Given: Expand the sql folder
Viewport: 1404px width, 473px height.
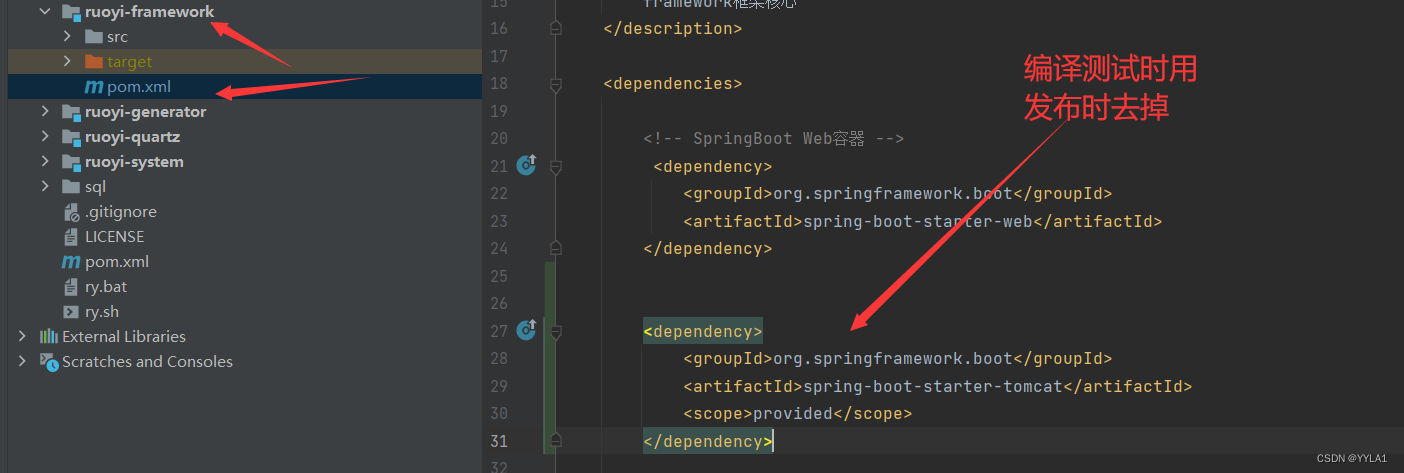Looking at the screenshot, I should point(44,187).
